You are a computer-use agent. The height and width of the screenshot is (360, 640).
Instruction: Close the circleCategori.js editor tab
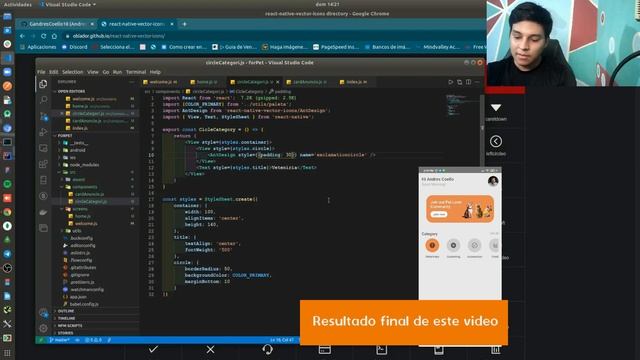click(278, 82)
